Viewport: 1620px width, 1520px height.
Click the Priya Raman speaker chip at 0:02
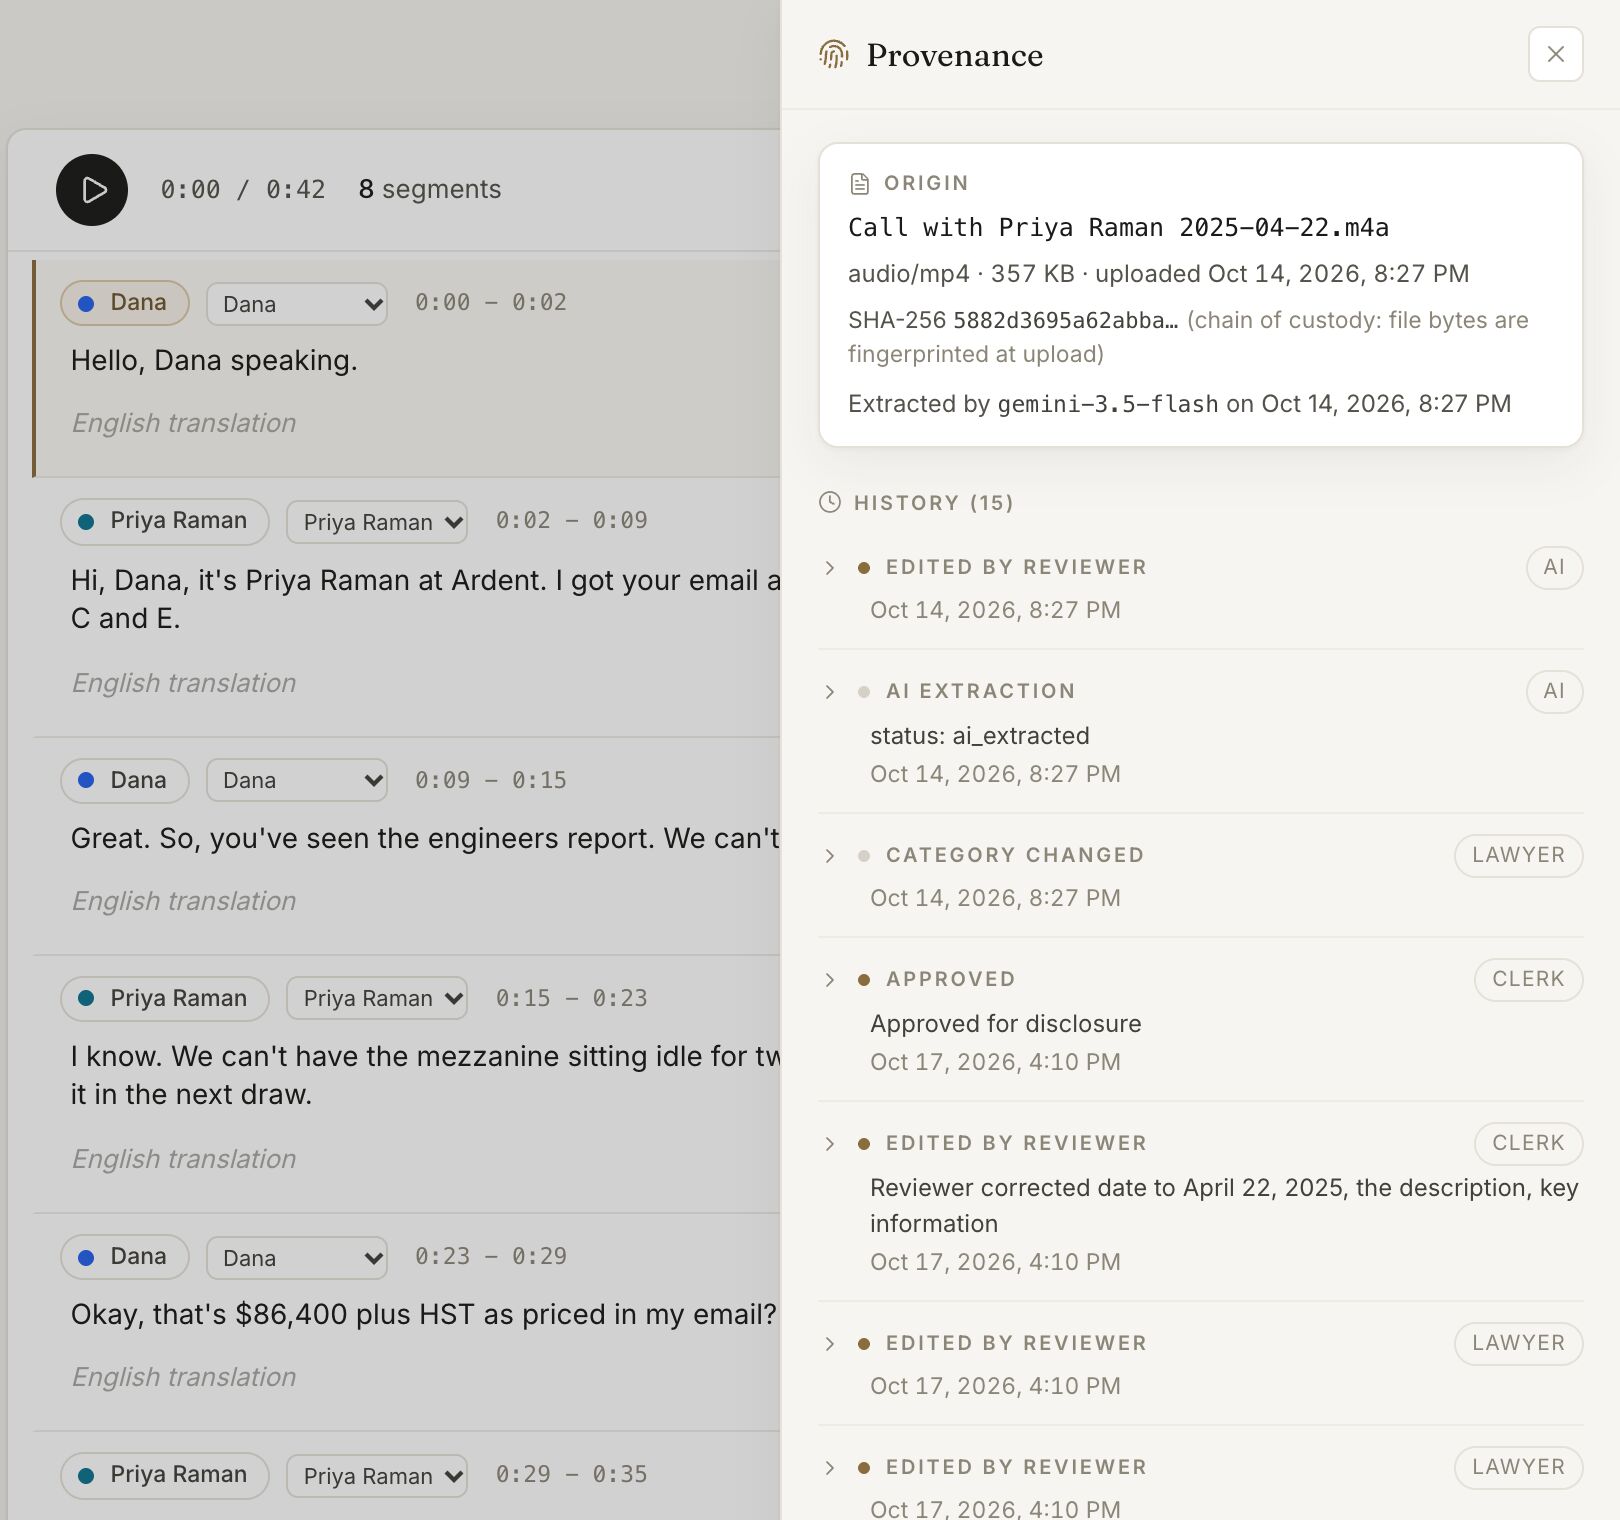165,521
